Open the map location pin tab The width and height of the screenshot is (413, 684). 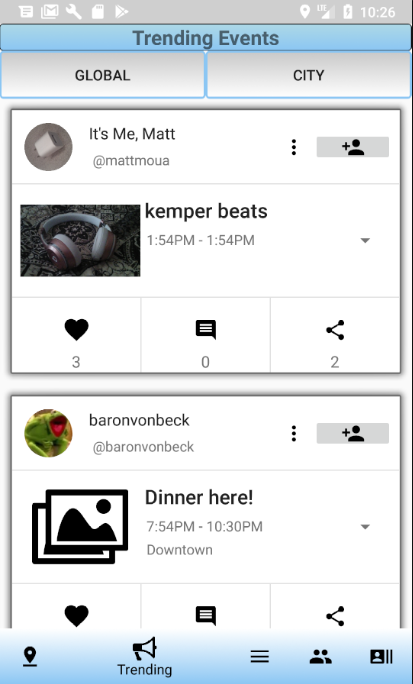pyautogui.click(x=30, y=657)
